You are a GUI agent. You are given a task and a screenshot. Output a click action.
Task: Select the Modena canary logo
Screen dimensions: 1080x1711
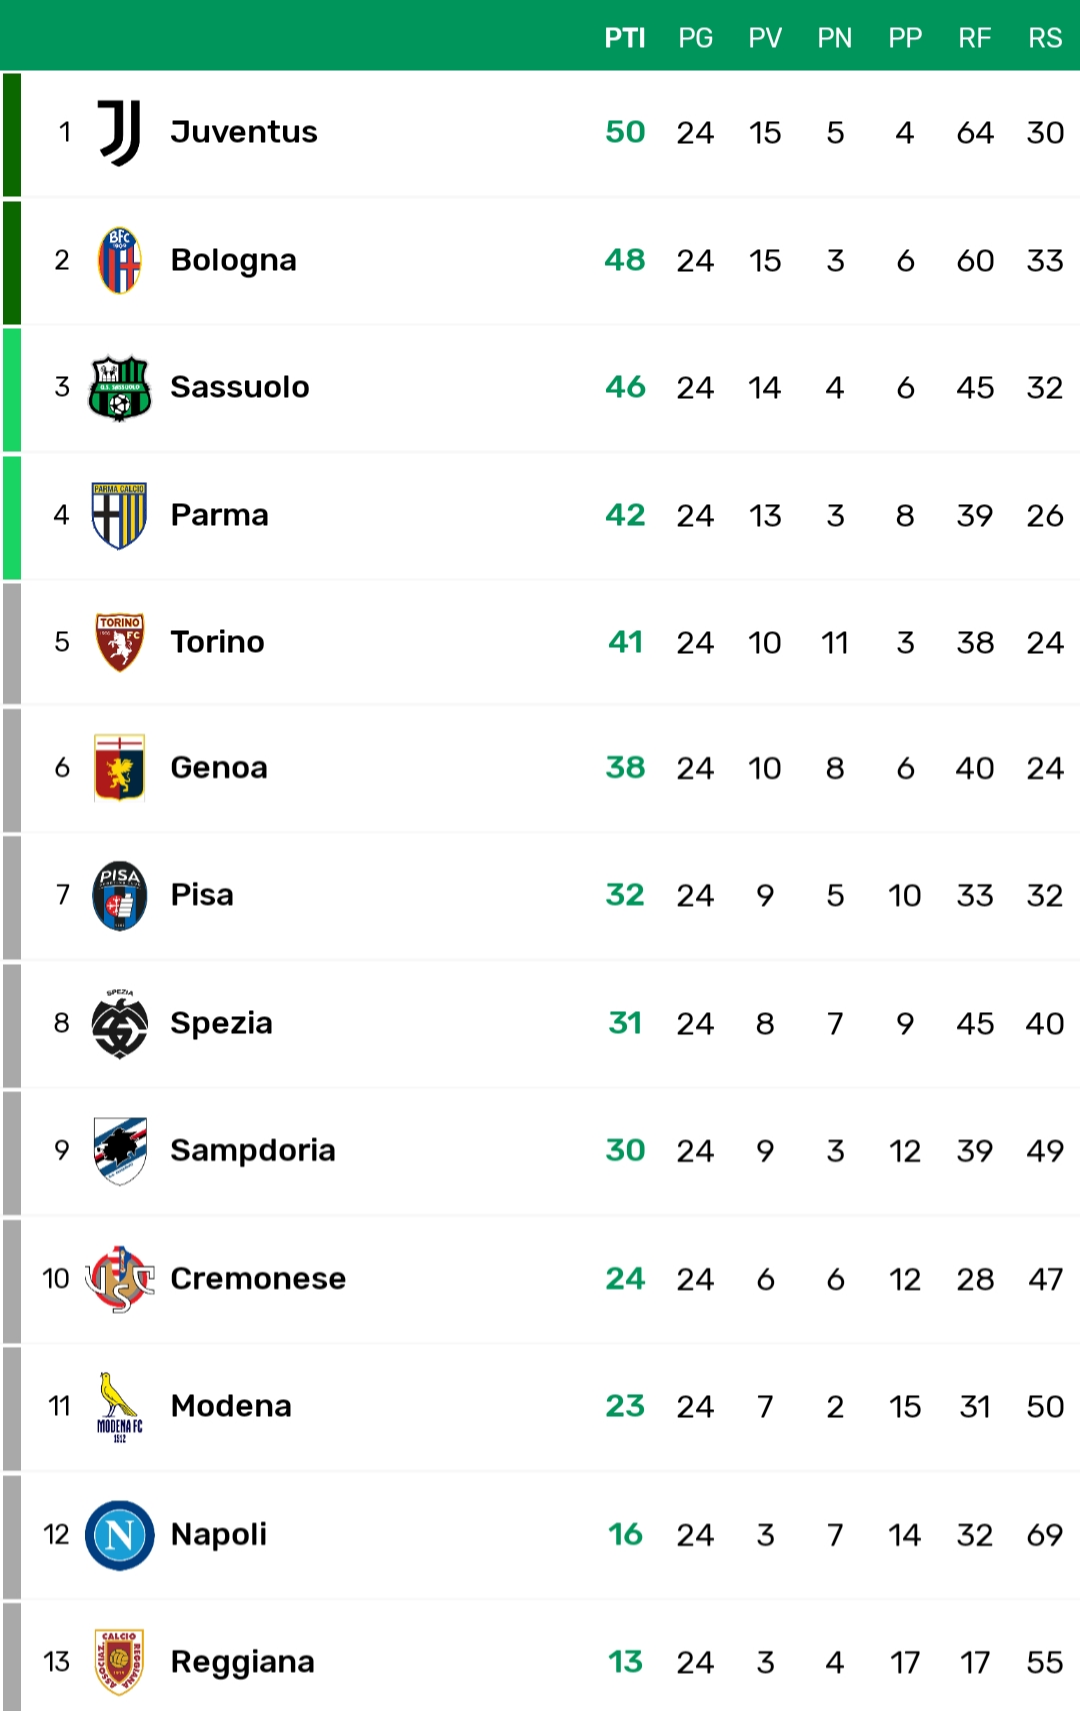pos(119,1406)
